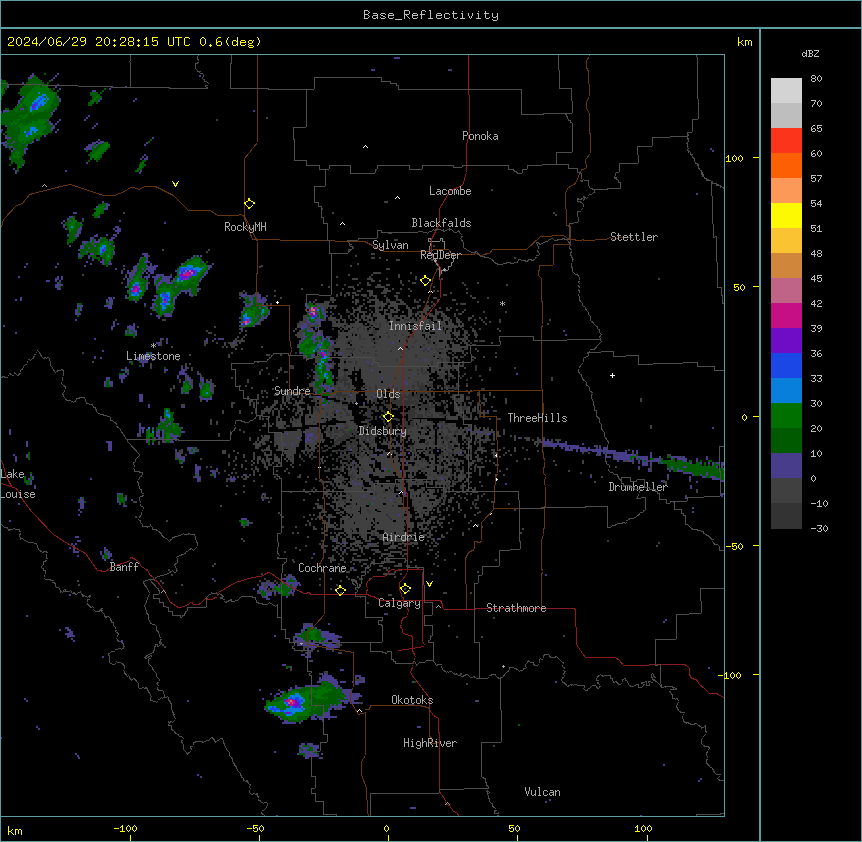Click the Sundre label
862x842 pixels.
[292, 391]
